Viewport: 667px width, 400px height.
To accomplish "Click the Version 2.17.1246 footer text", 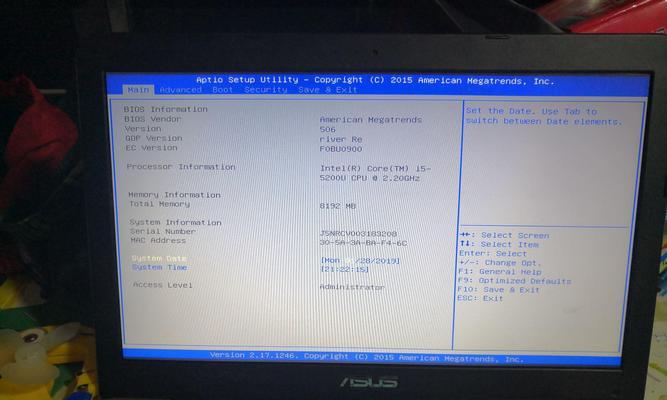I will coord(366,357).
